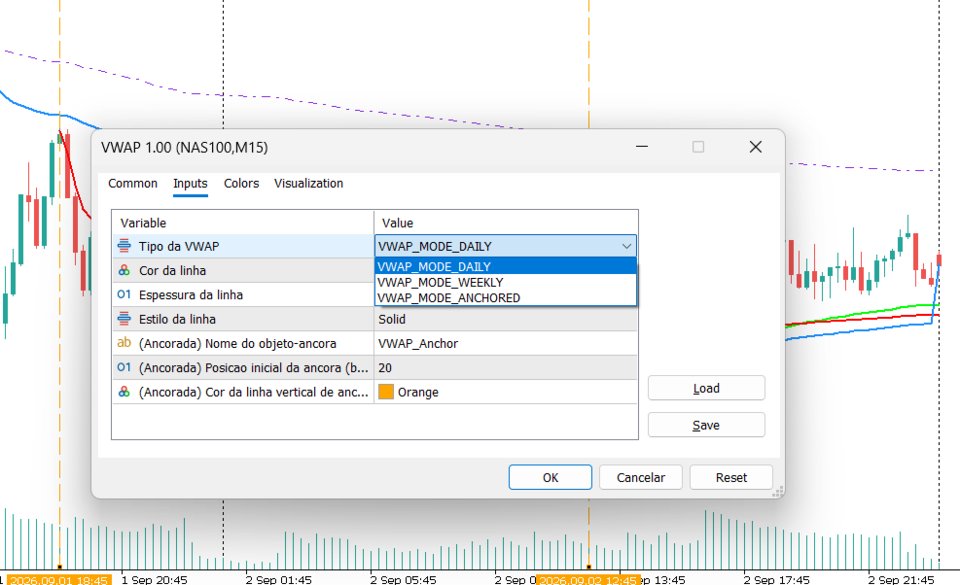Viewport: 960px width, 585px height.
Task: Select the Espessura da linha row label
Action: (191, 295)
